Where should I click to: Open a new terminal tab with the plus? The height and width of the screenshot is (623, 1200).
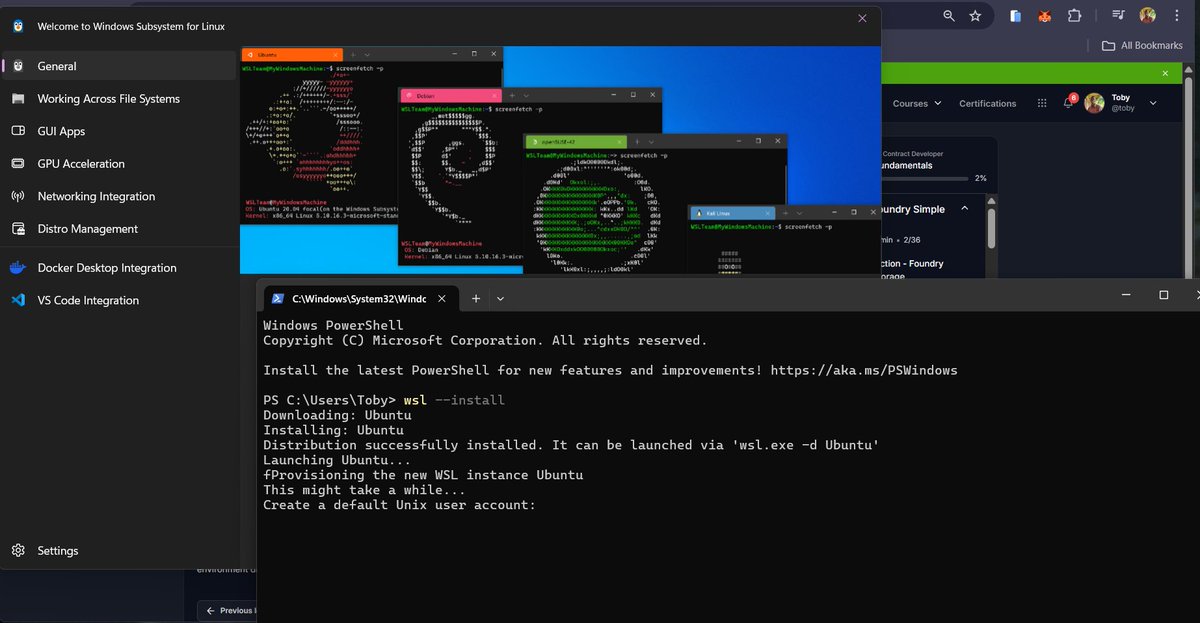coord(475,298)
